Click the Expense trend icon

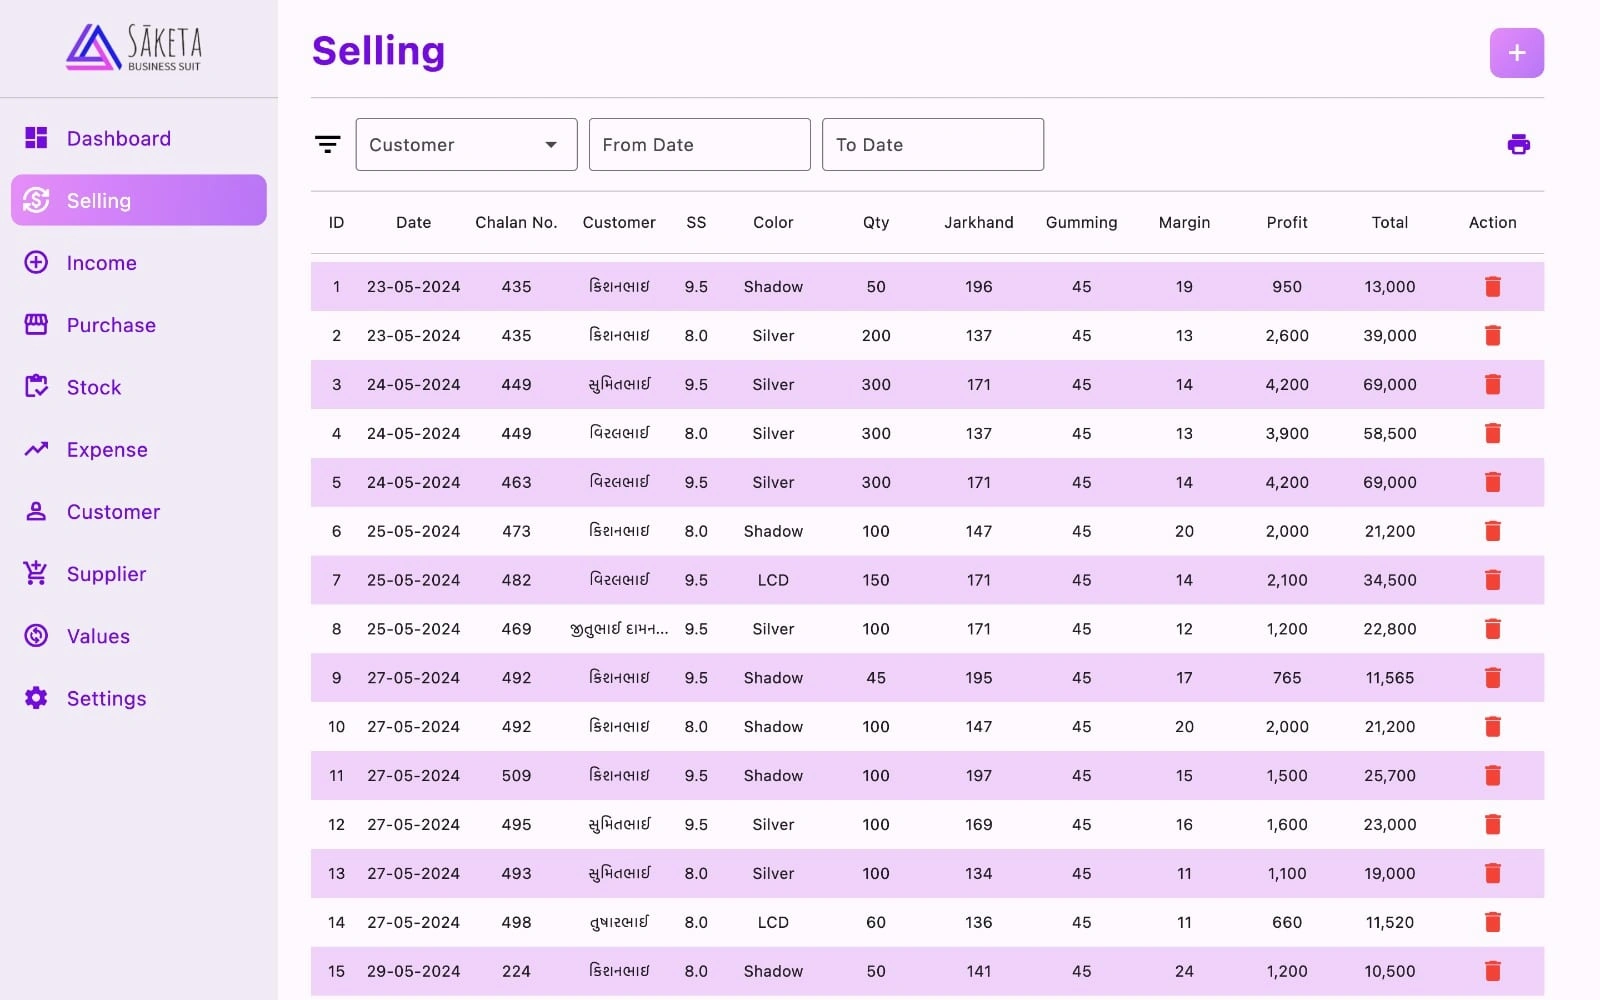tap(36, 449)
